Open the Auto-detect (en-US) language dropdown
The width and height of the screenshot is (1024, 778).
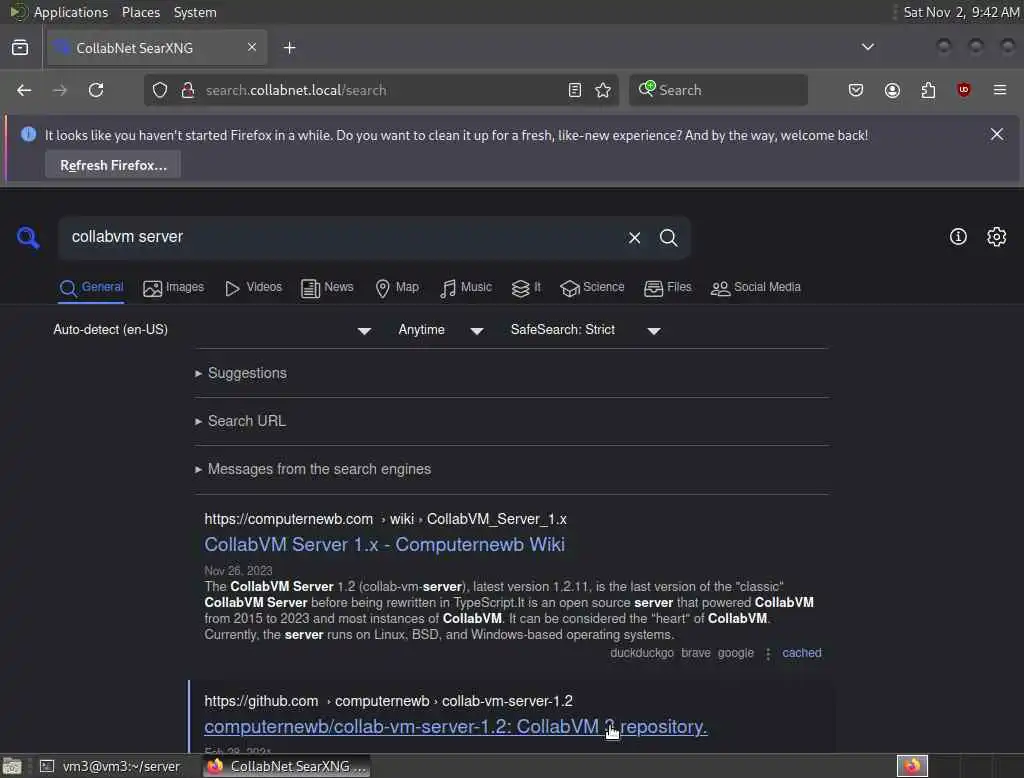click(212, 330)
